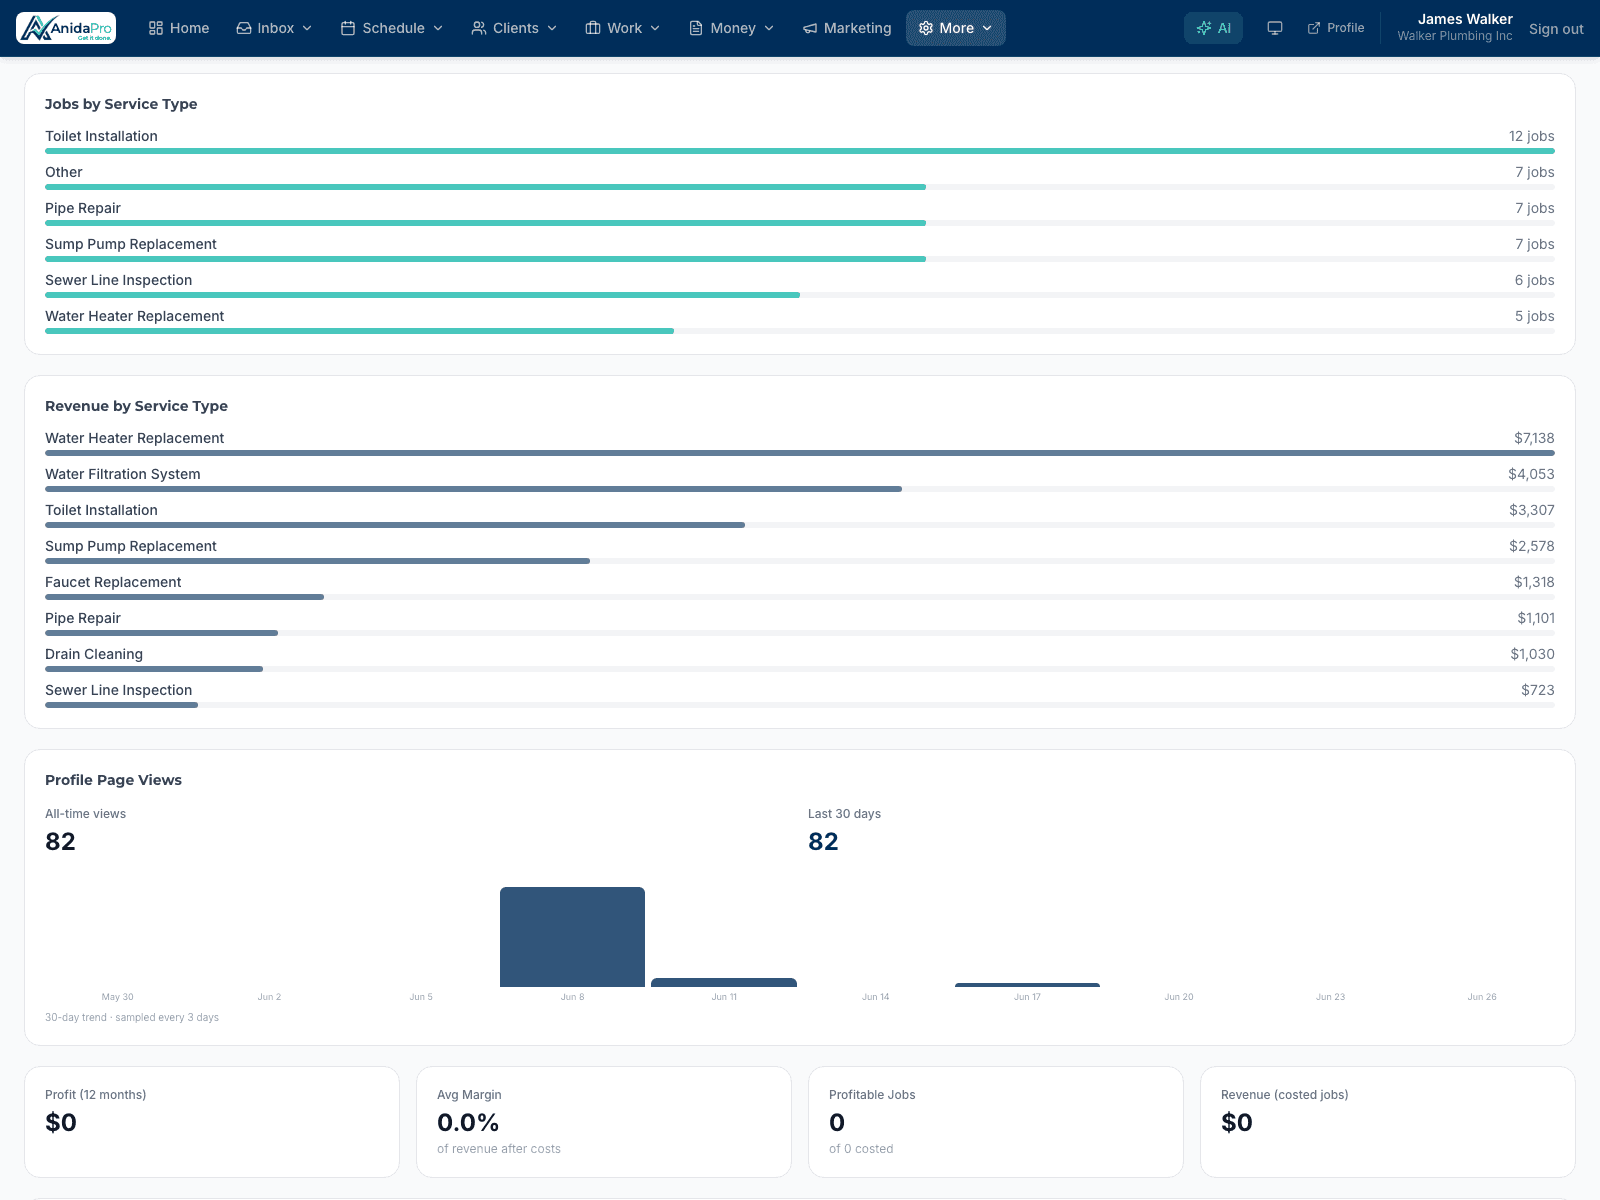Click the Faucet Replacement revenue label

point(113,582)
